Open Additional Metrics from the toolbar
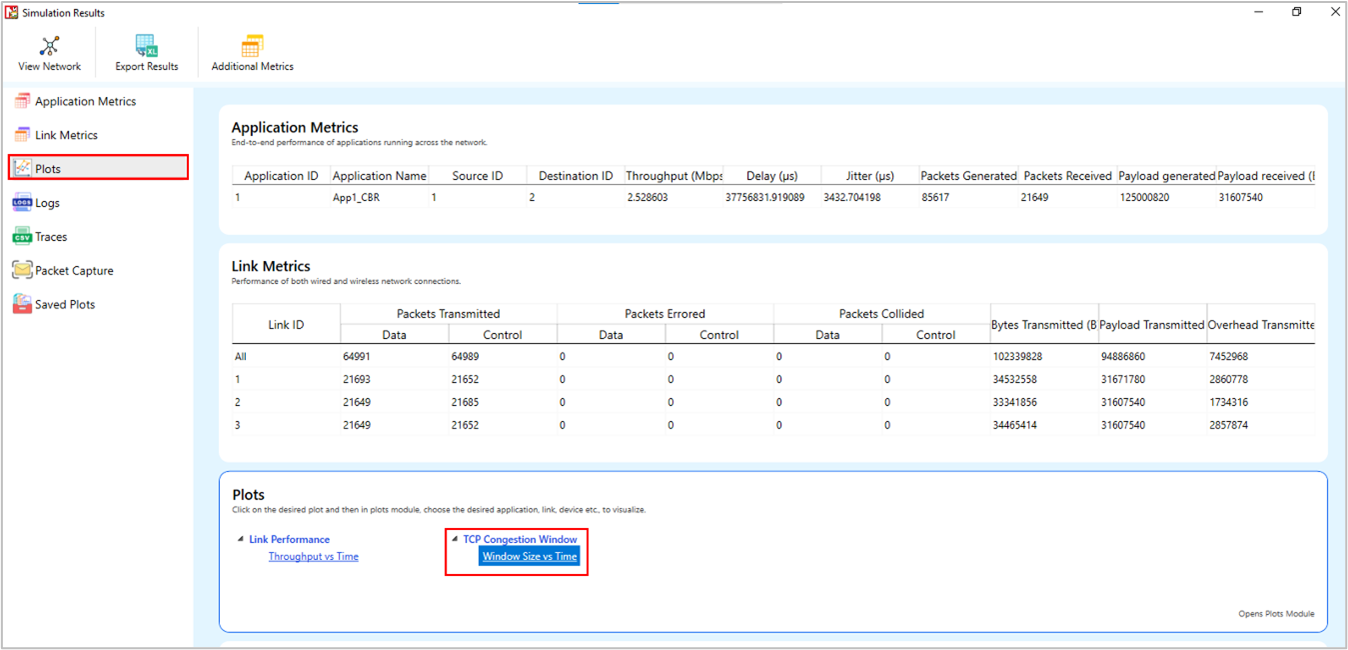Viewport: 1348px width, 650px height. coord(252,46)
